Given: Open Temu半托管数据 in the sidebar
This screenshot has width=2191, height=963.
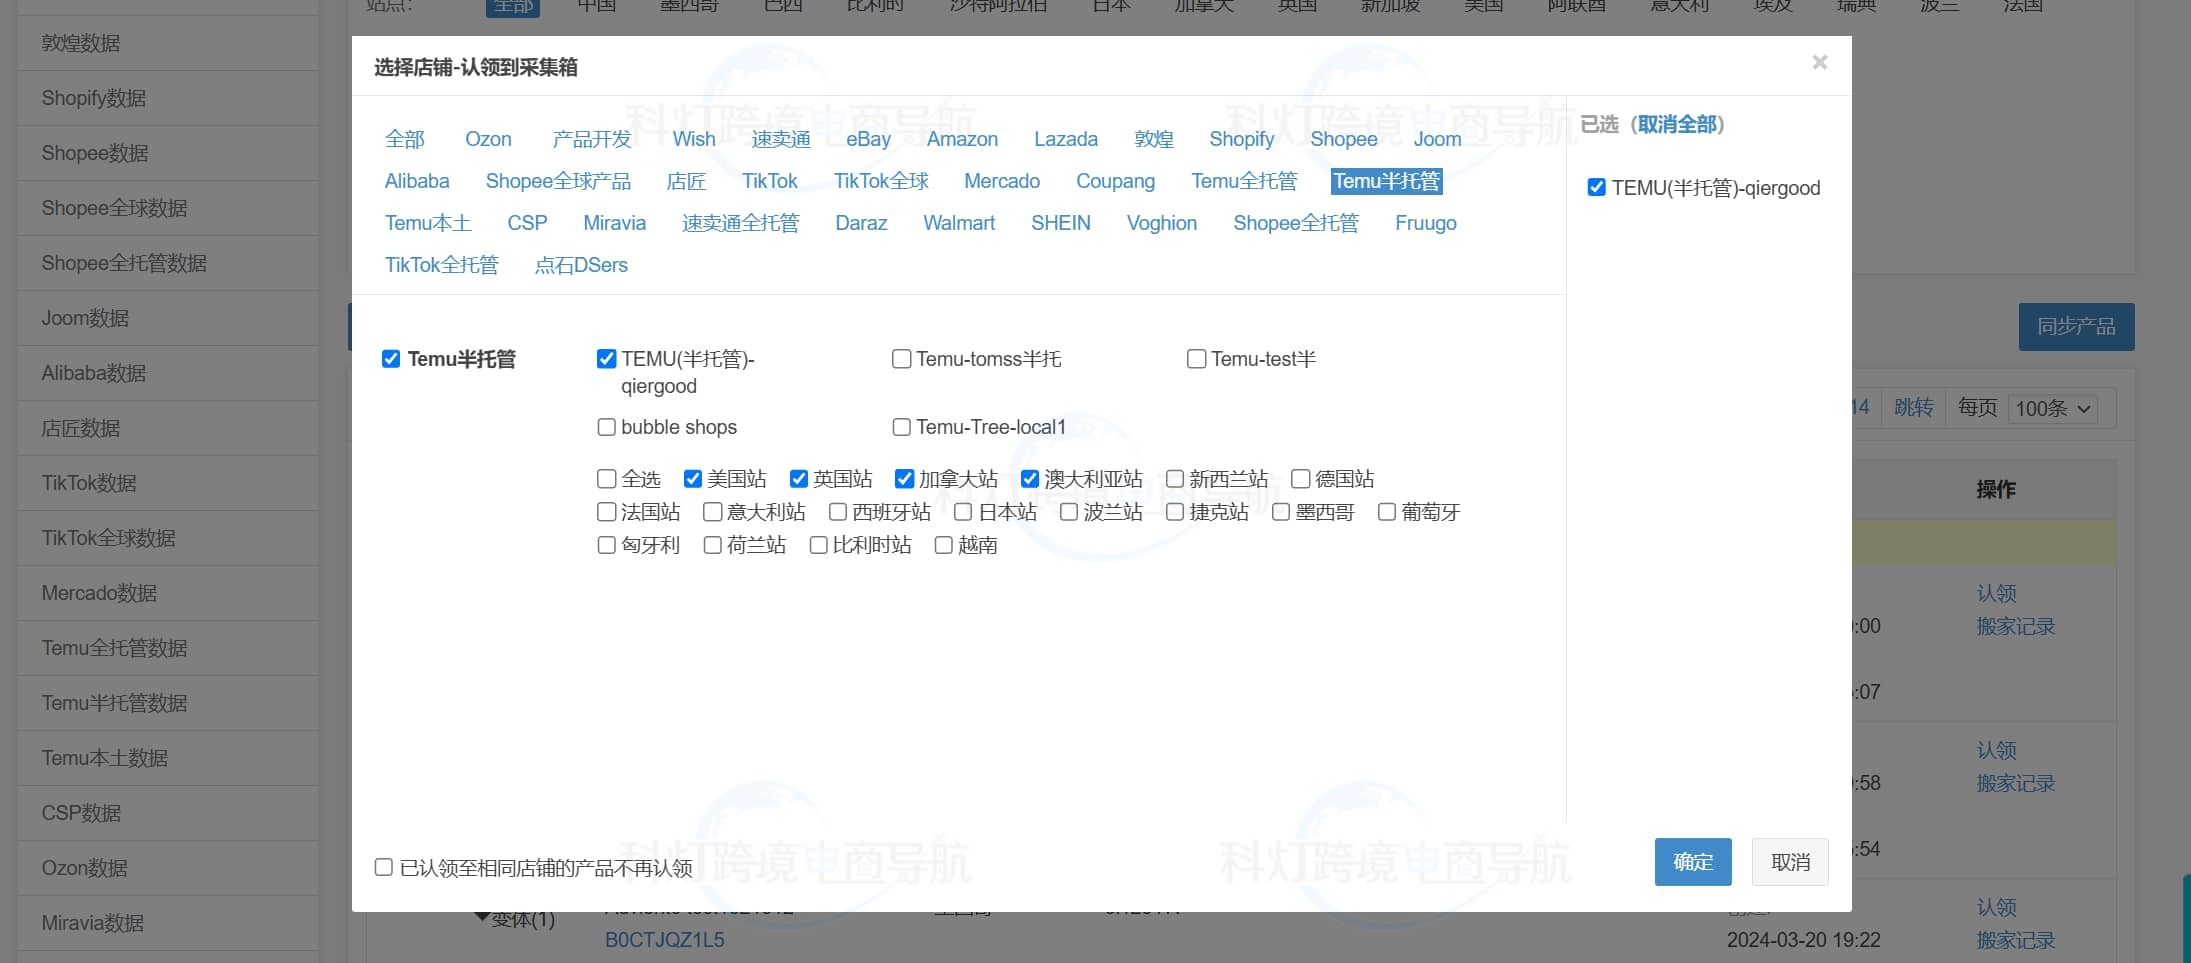Looking at the screenshot, I should click(114, 703).
